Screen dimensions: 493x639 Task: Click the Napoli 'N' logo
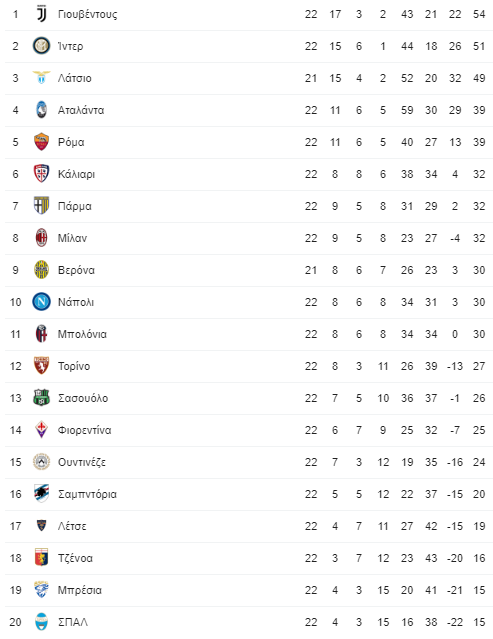click(x=41, y=302)
